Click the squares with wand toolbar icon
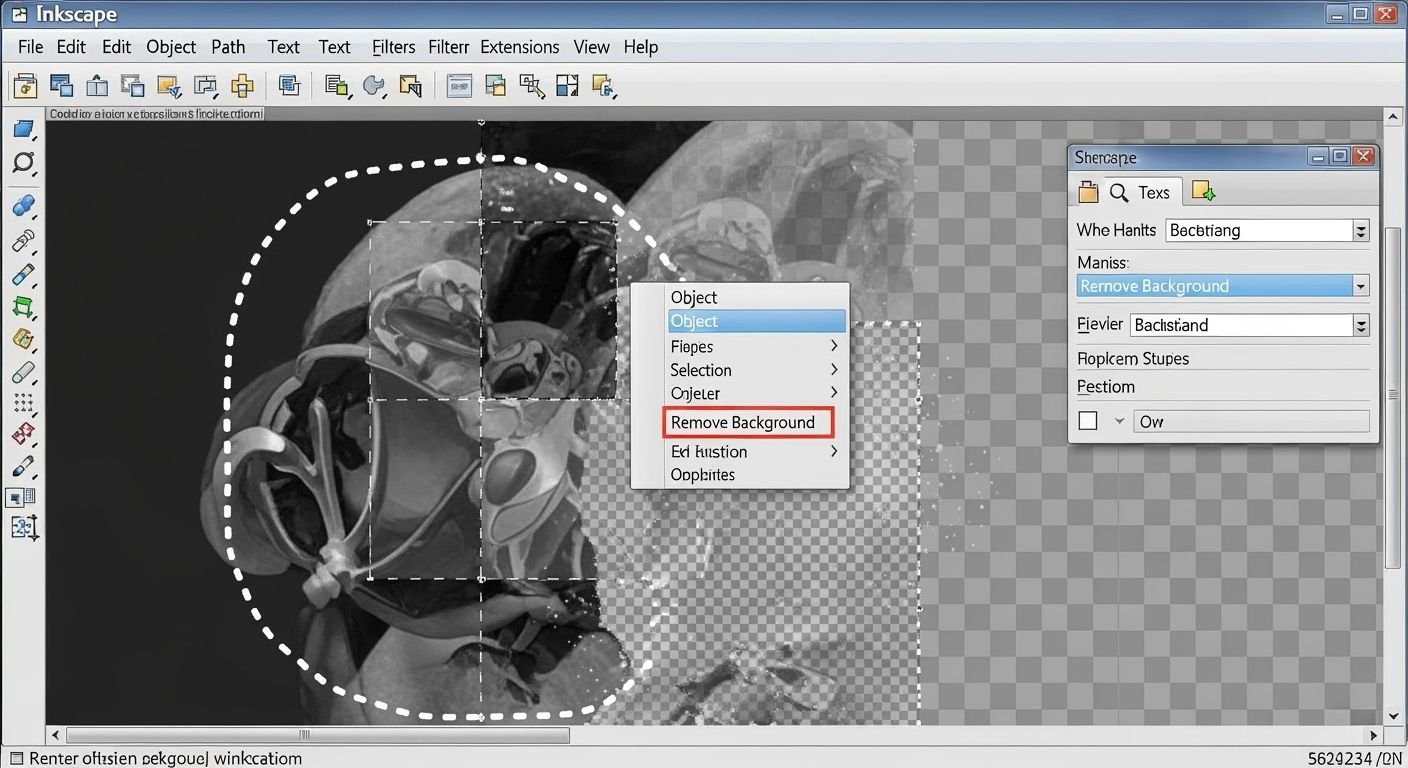This screenshot has width=1408, height=768. [x=531, y=86]
